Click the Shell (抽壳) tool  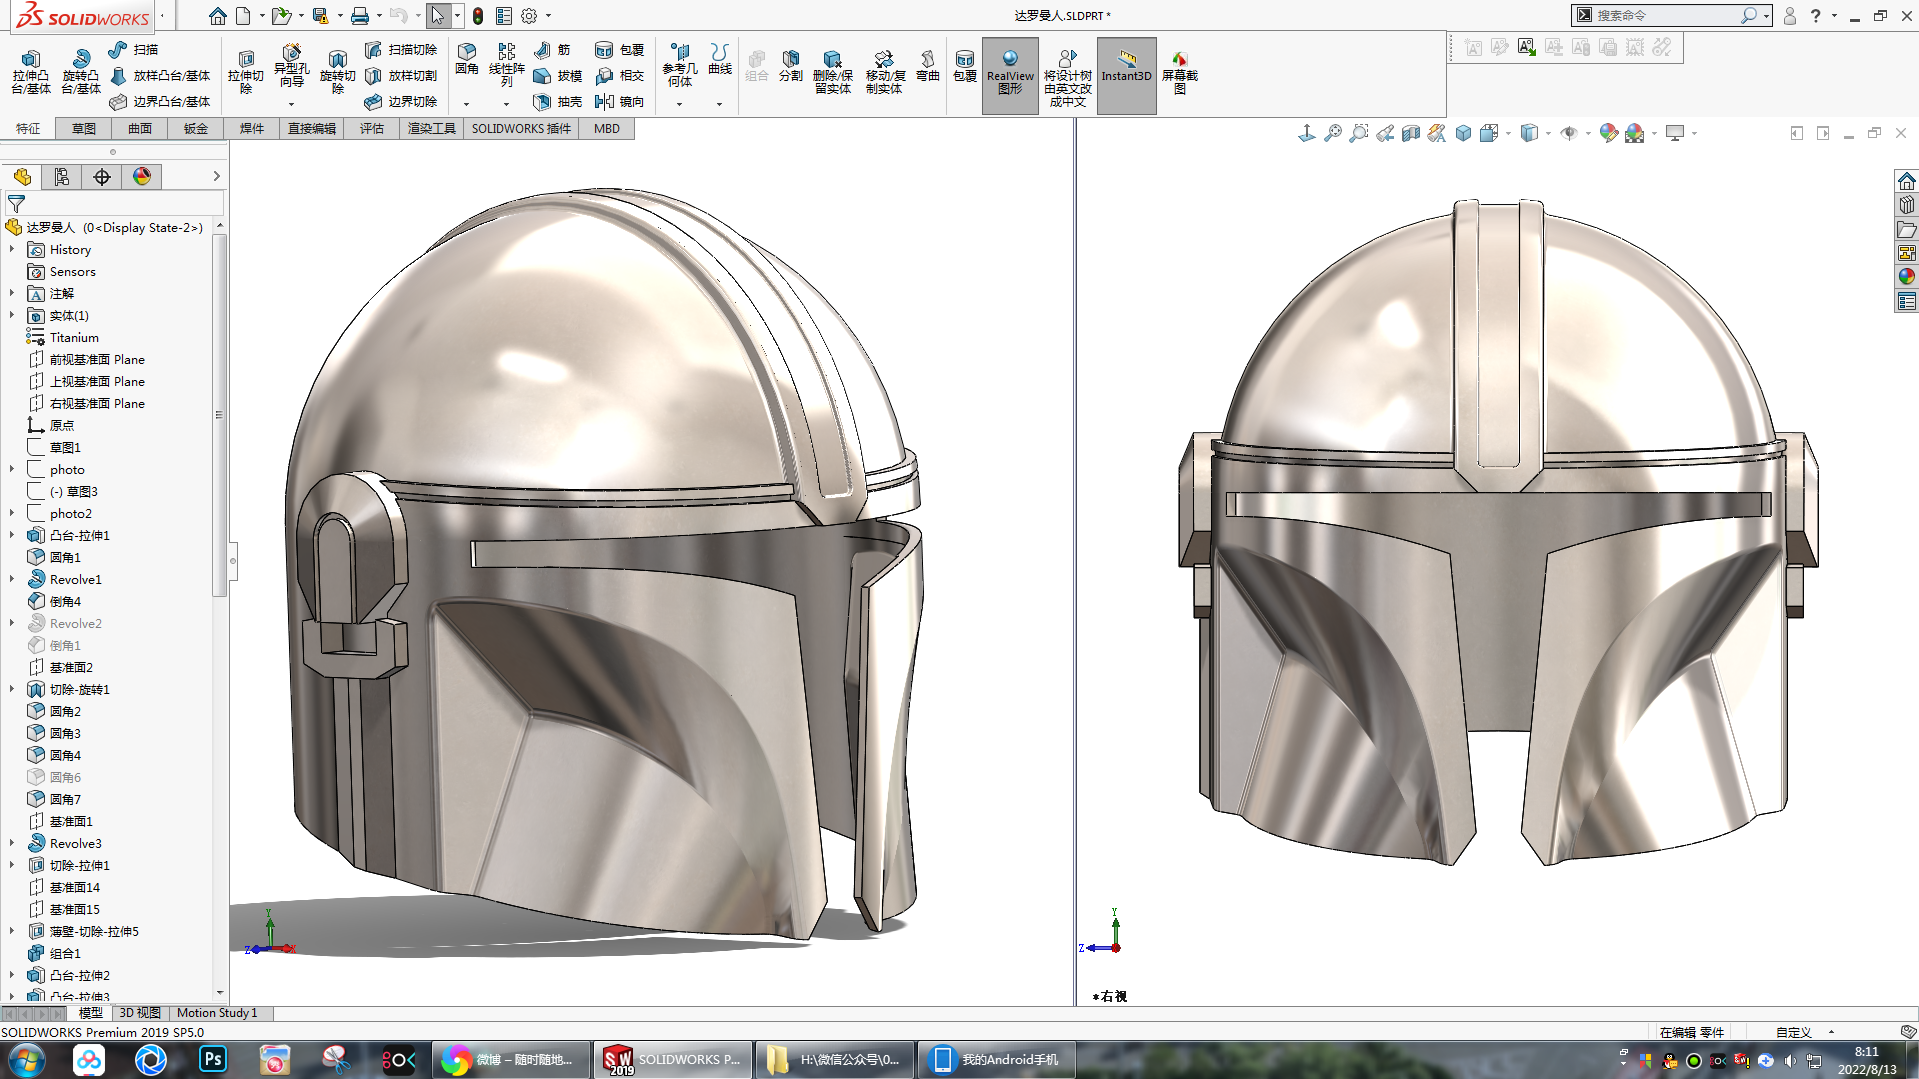click(558, 102)
